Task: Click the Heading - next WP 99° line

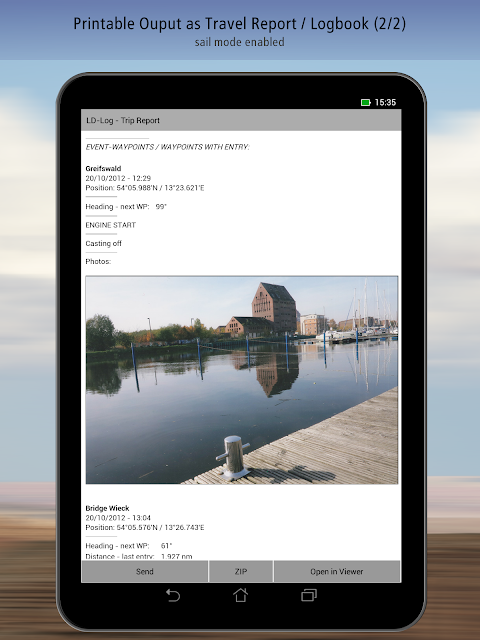Action: coord(126,207)
